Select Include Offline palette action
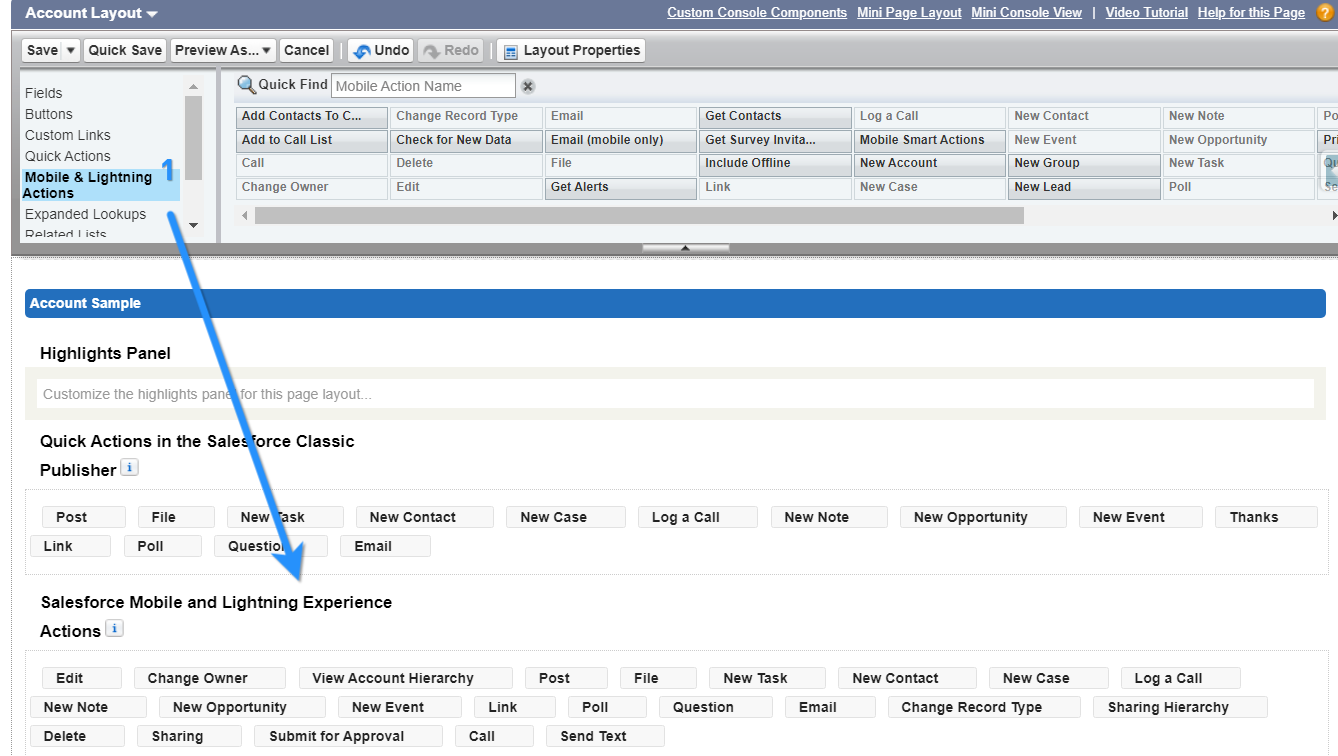This screenshot has width=1338, height=756. pos(775,163)
